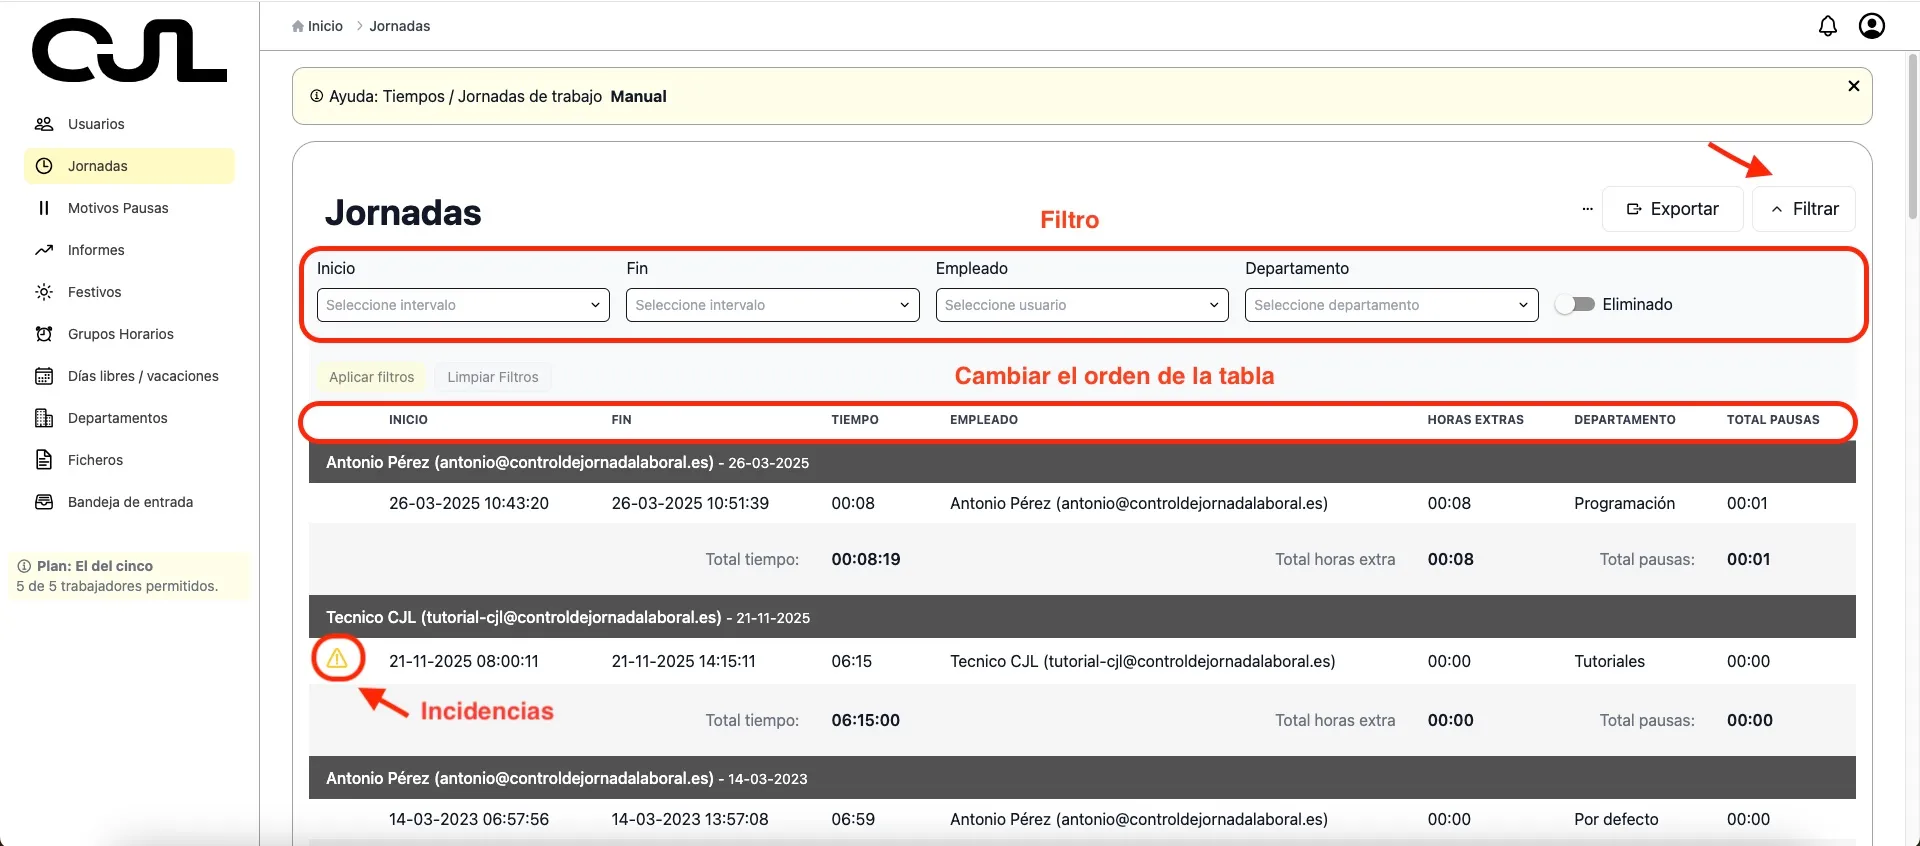Click the Usuarios people icon in sidebar

tap(44, 124)
